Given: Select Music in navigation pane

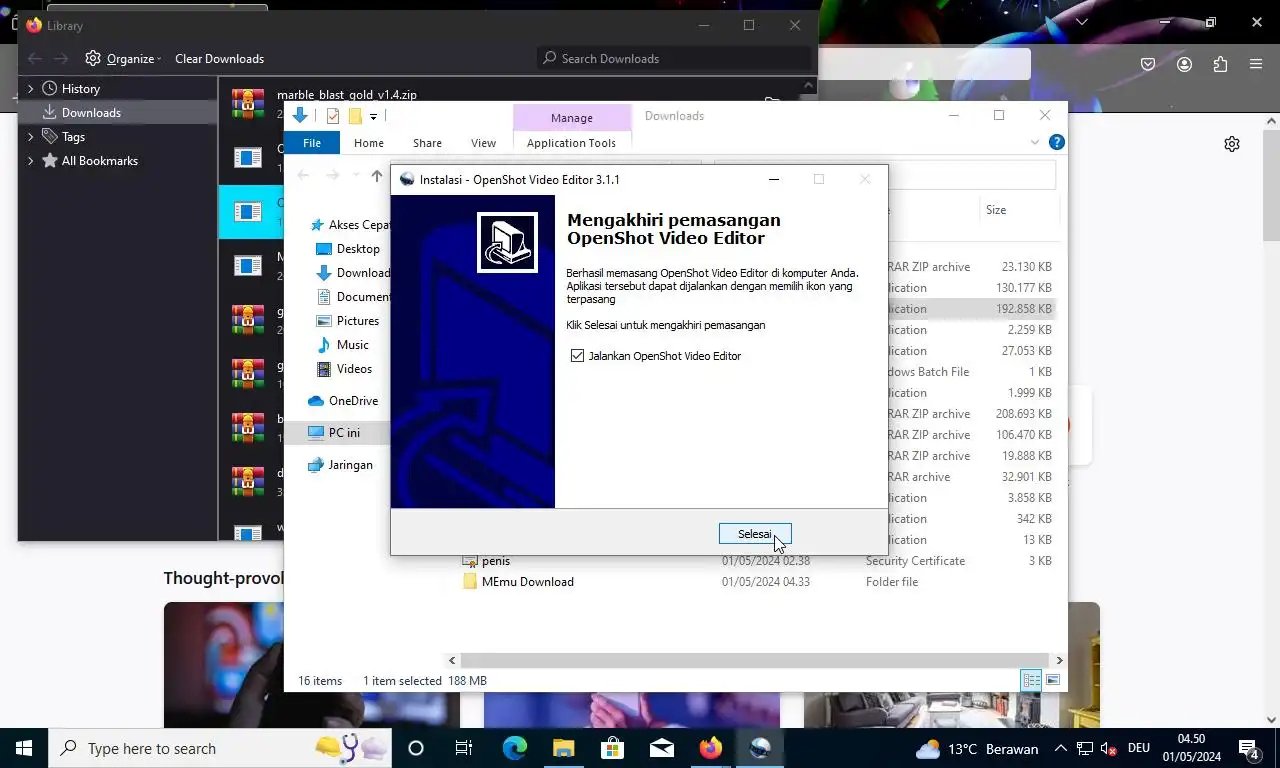Looking at the screenshot, I should pyautogui.click(x=343, y=345).
